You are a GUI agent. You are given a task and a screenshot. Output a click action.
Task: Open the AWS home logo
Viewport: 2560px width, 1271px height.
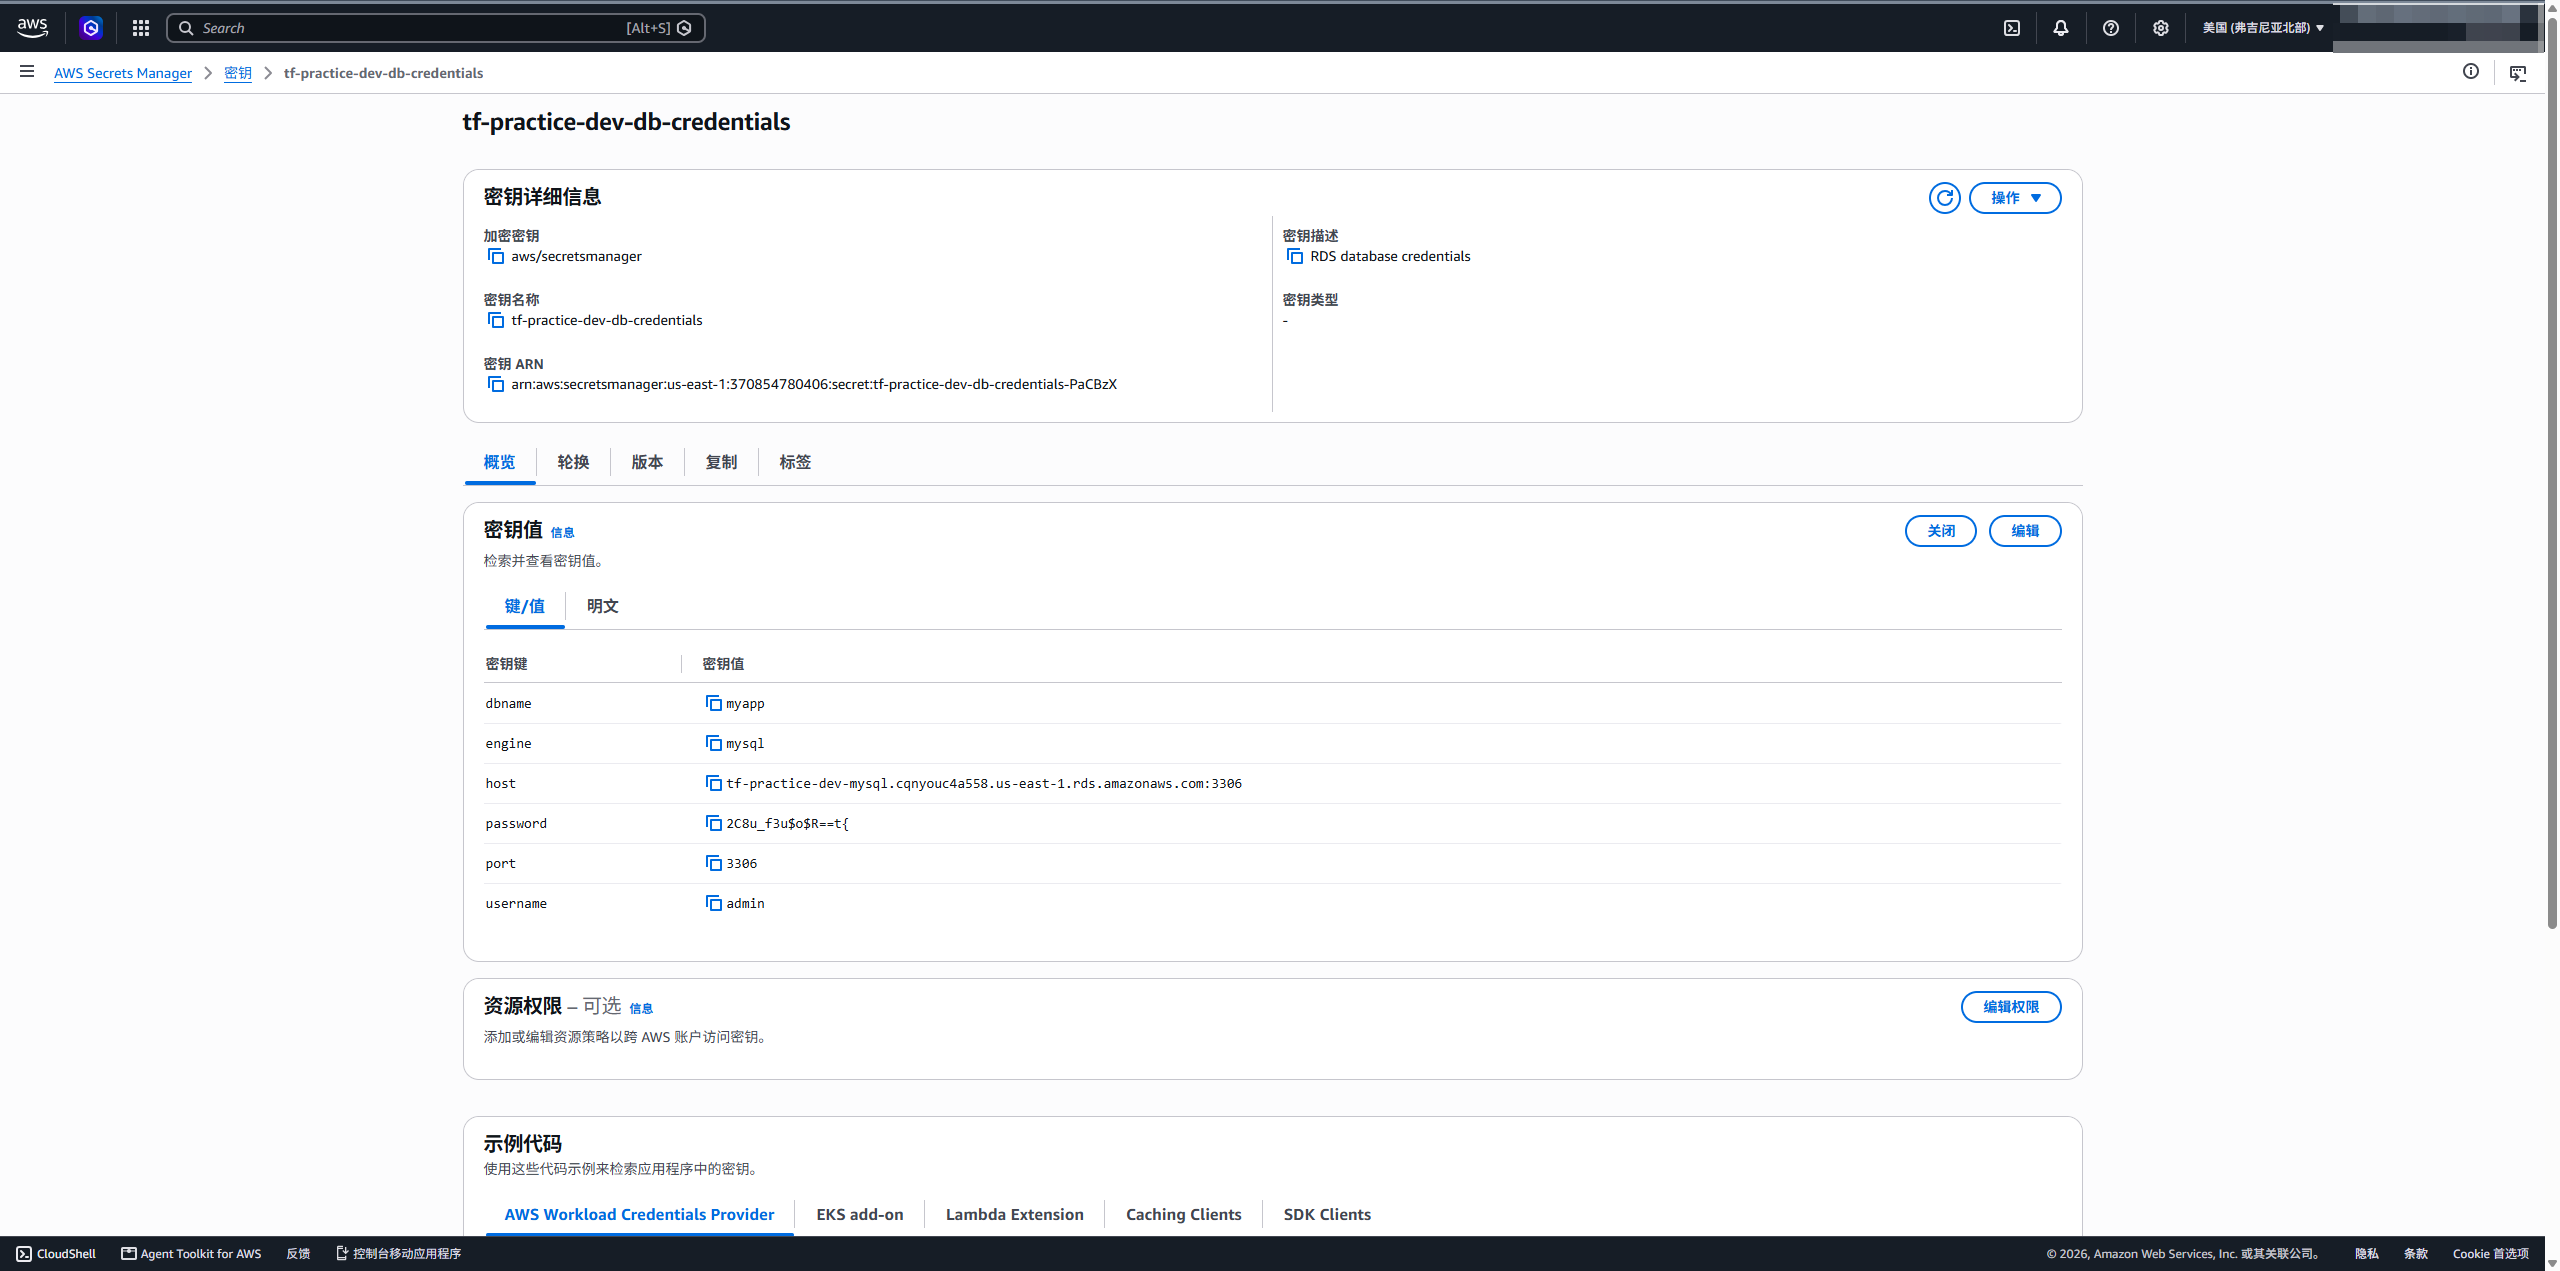pos(32,28)
